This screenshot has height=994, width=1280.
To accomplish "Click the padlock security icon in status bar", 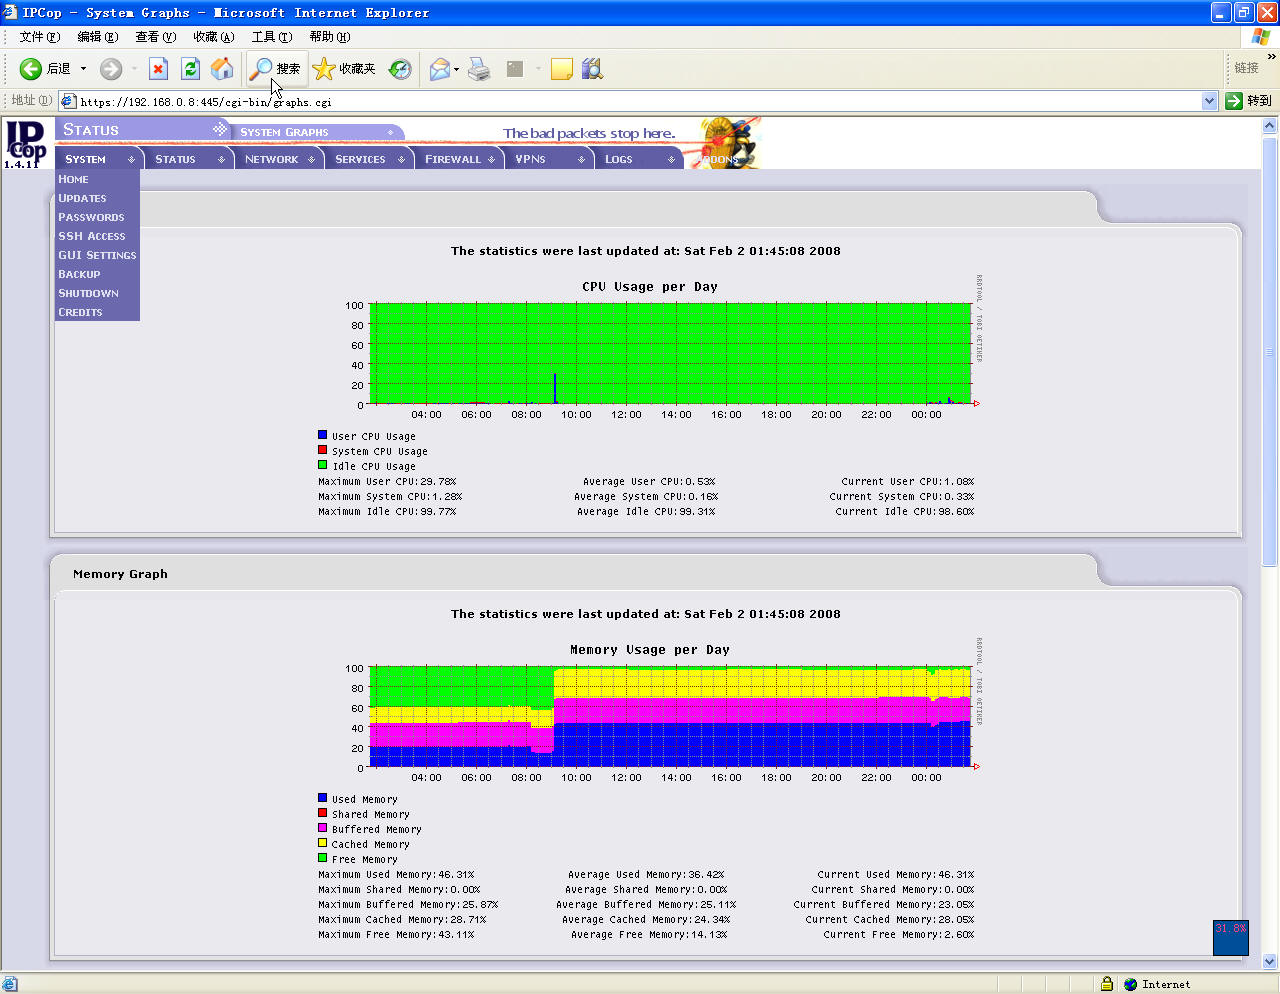I will [x=1107, y=984].
